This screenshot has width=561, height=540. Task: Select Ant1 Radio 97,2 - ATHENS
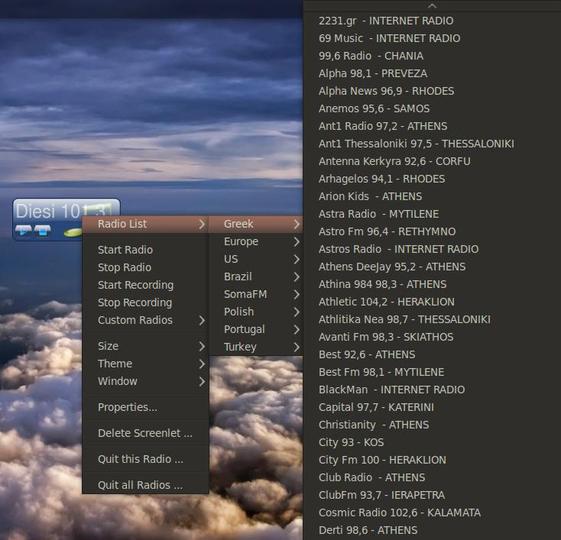click(x=432, y=126)
